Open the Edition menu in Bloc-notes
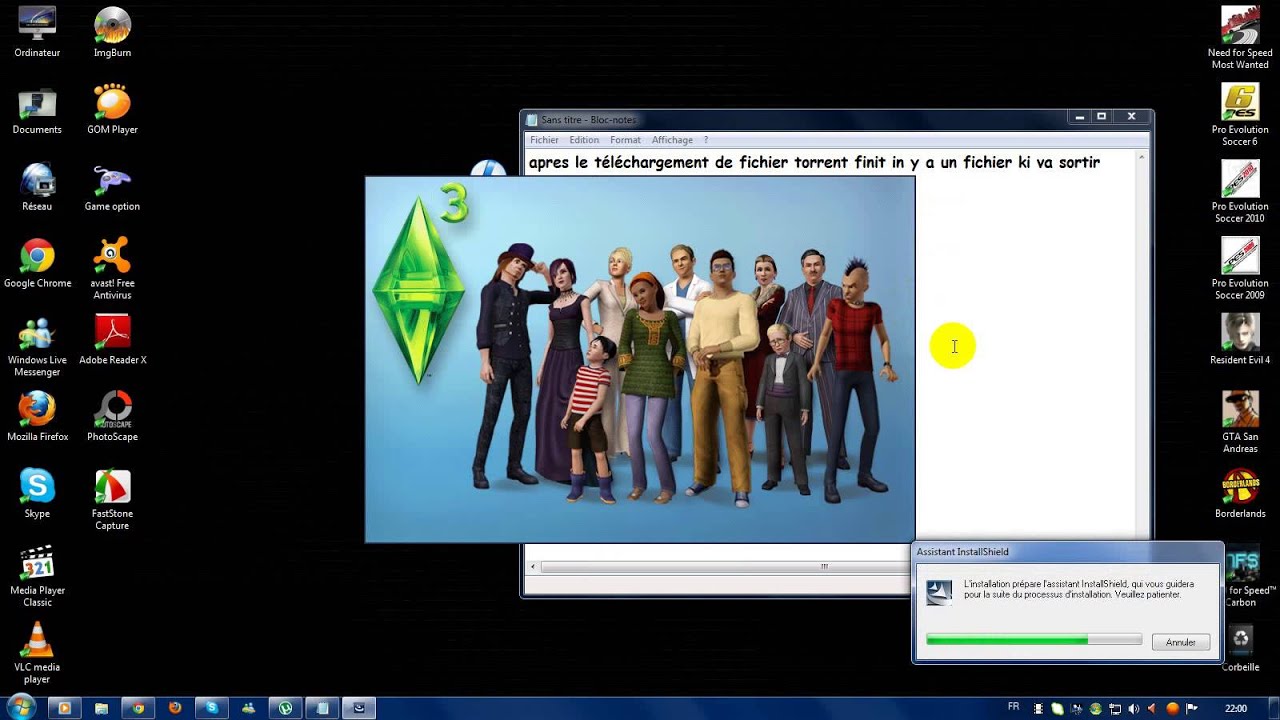The height and width of the screenshot is (720, 1280). click(x=584, y=140)
